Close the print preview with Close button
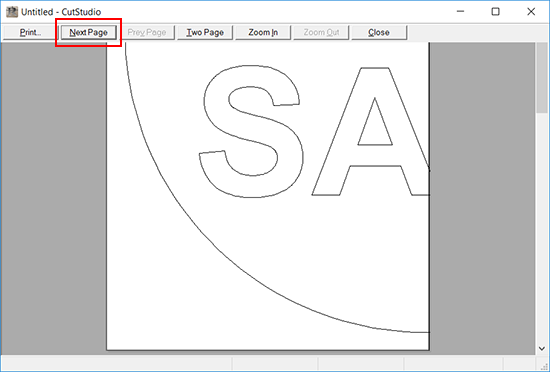 click(379, 33)
